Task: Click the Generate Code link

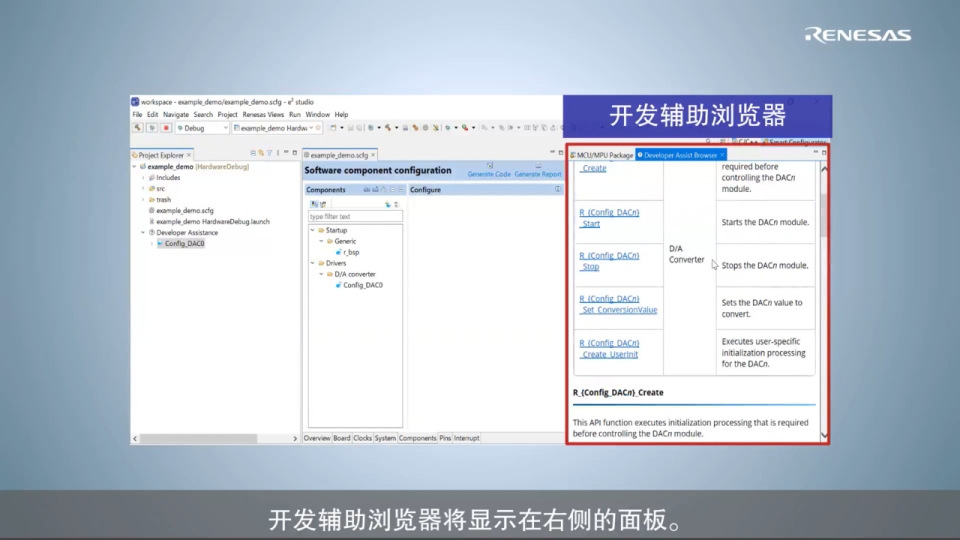Action: coord(489,174)
